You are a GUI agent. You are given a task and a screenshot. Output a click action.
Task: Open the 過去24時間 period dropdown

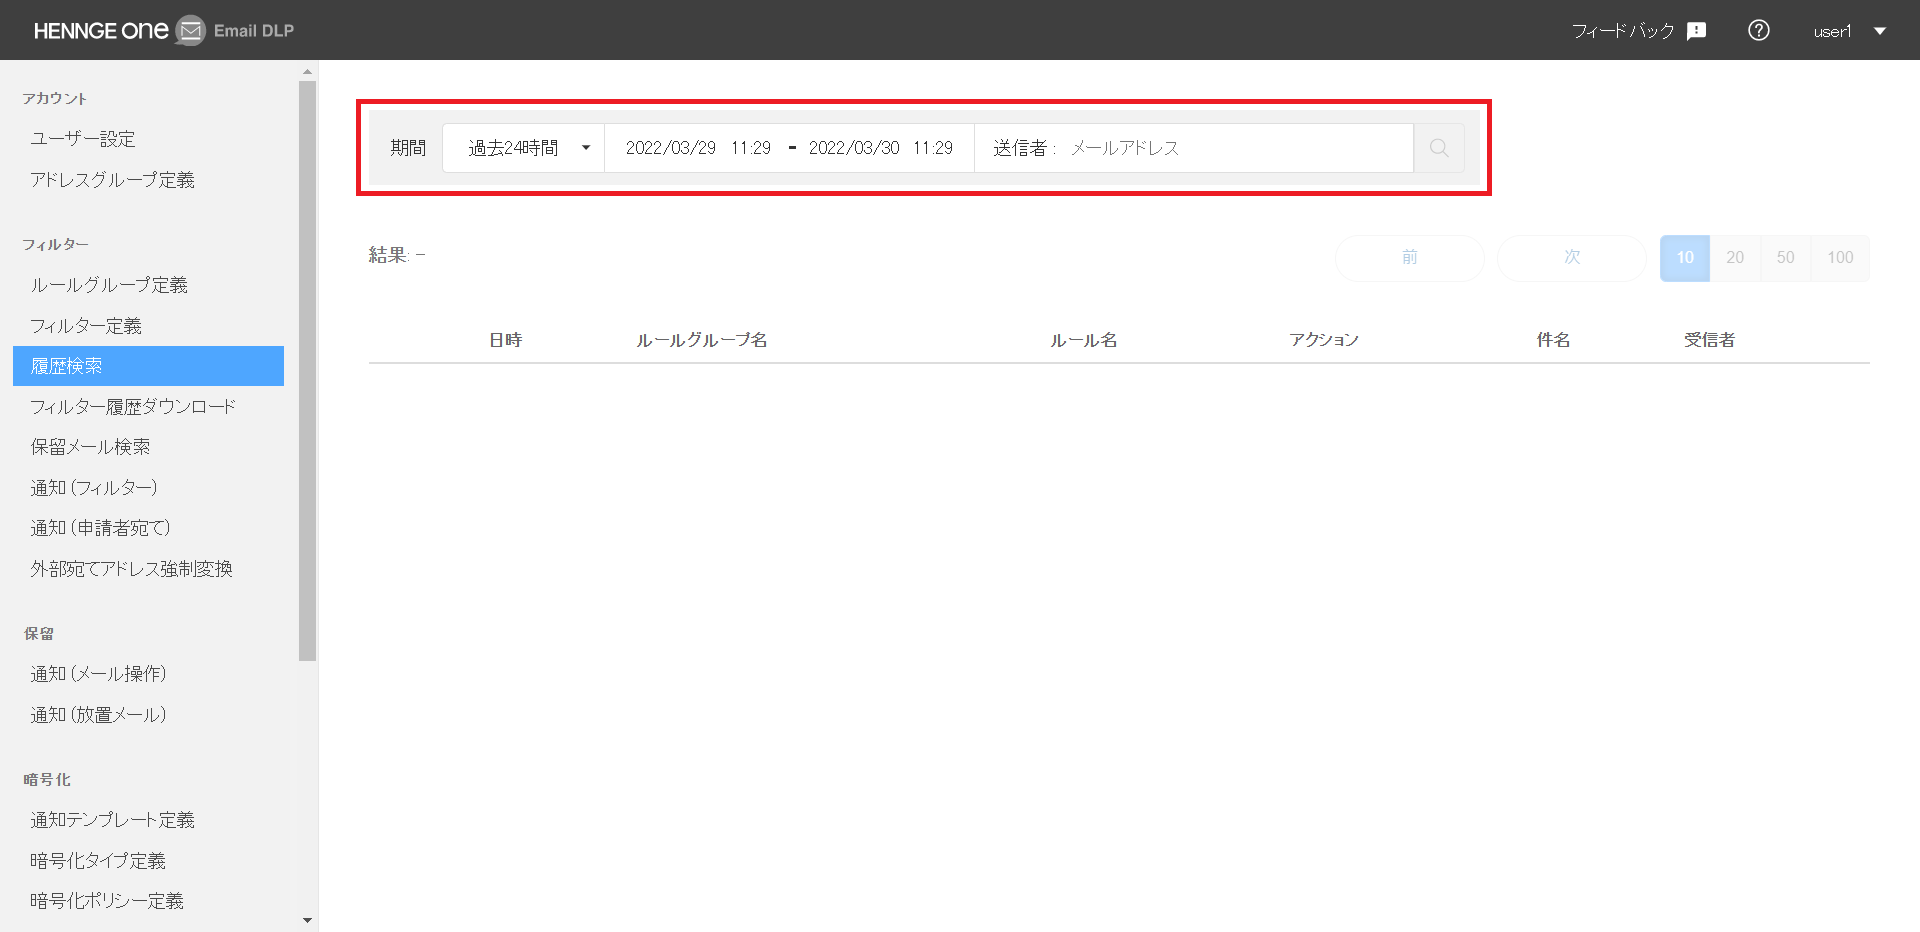click(x=524, y=148)
